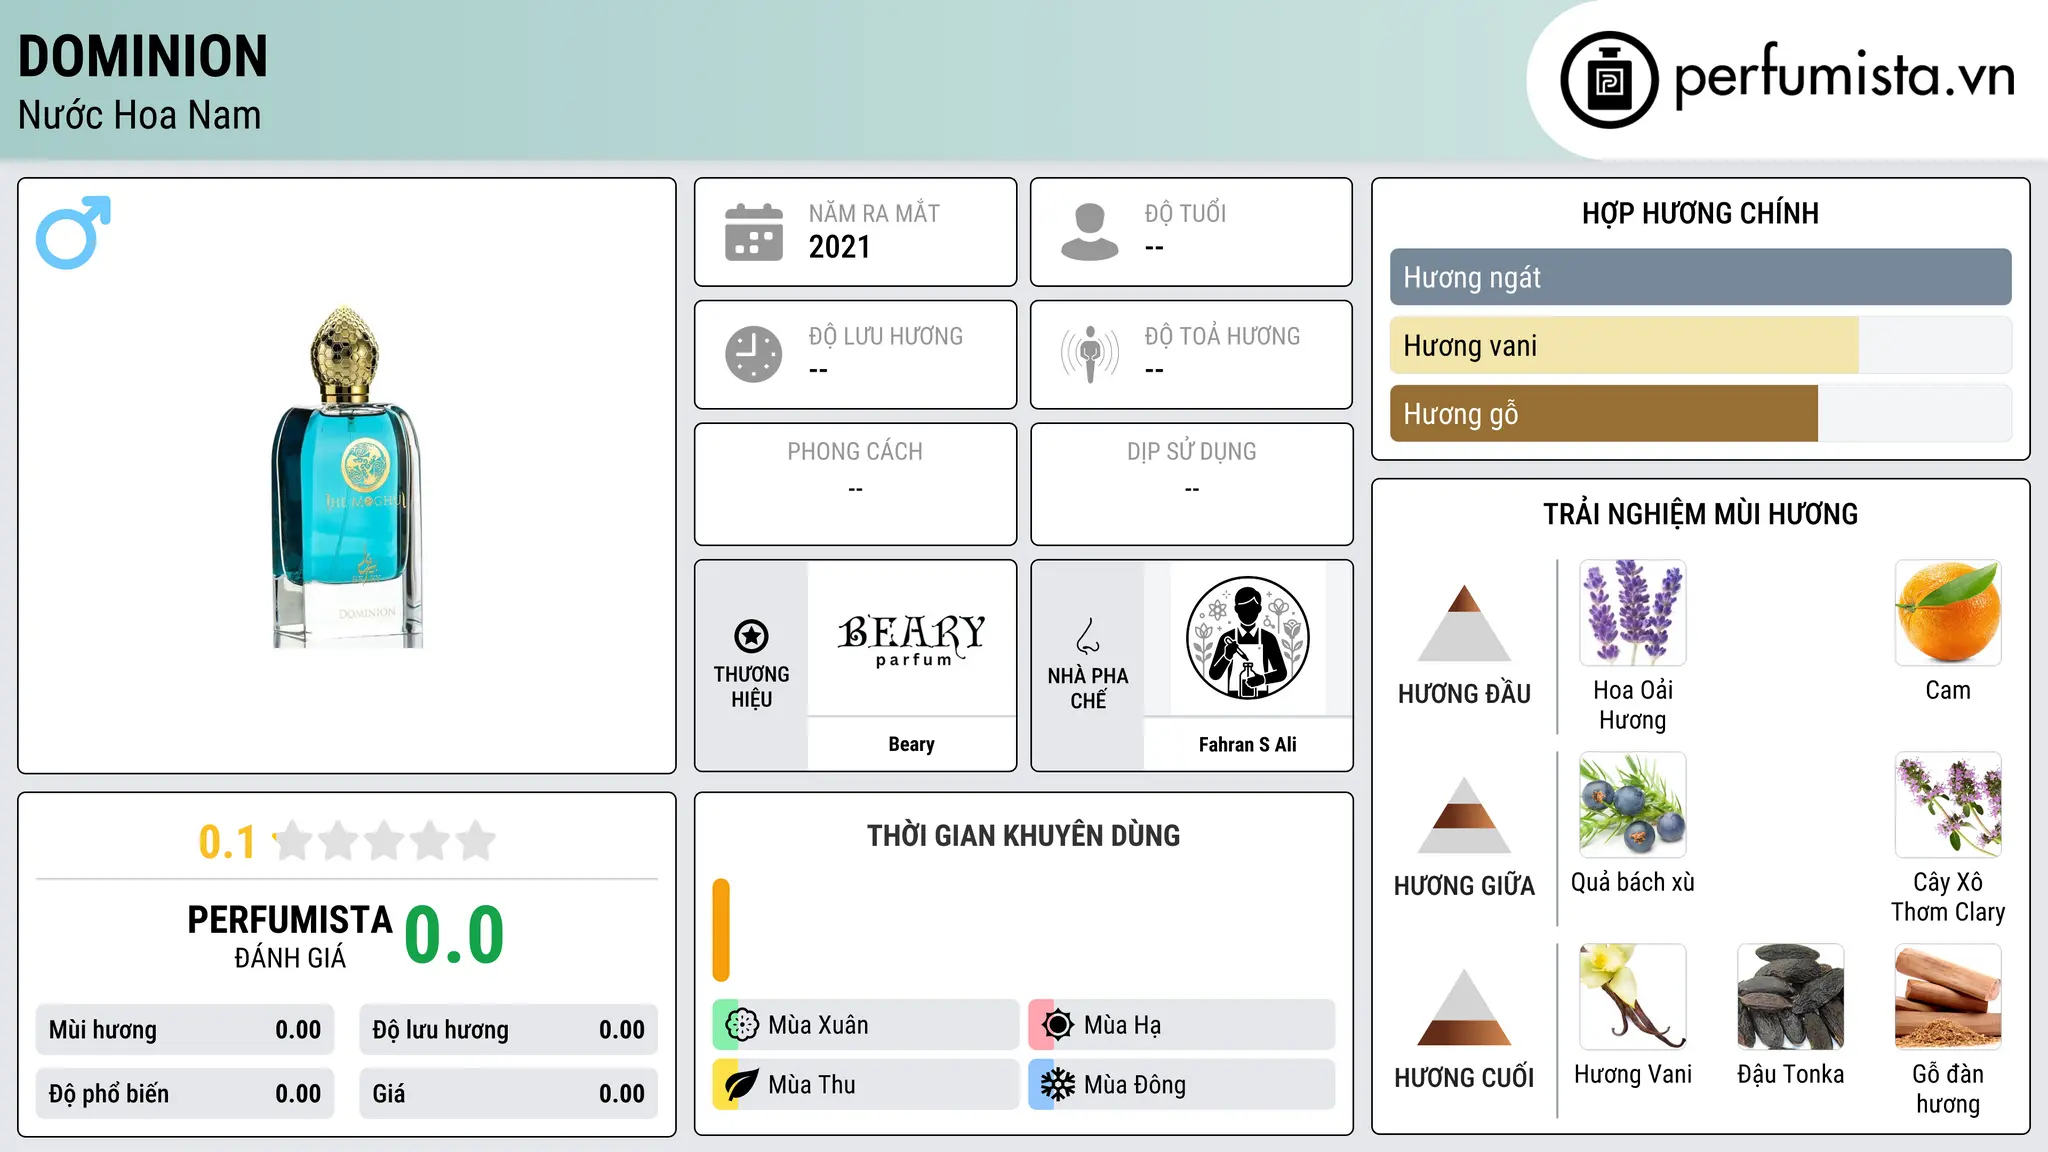Viewport: 2048px width, 1152px height.
Task: Click the summer sun season icon
Action: pos(1058,1025)
